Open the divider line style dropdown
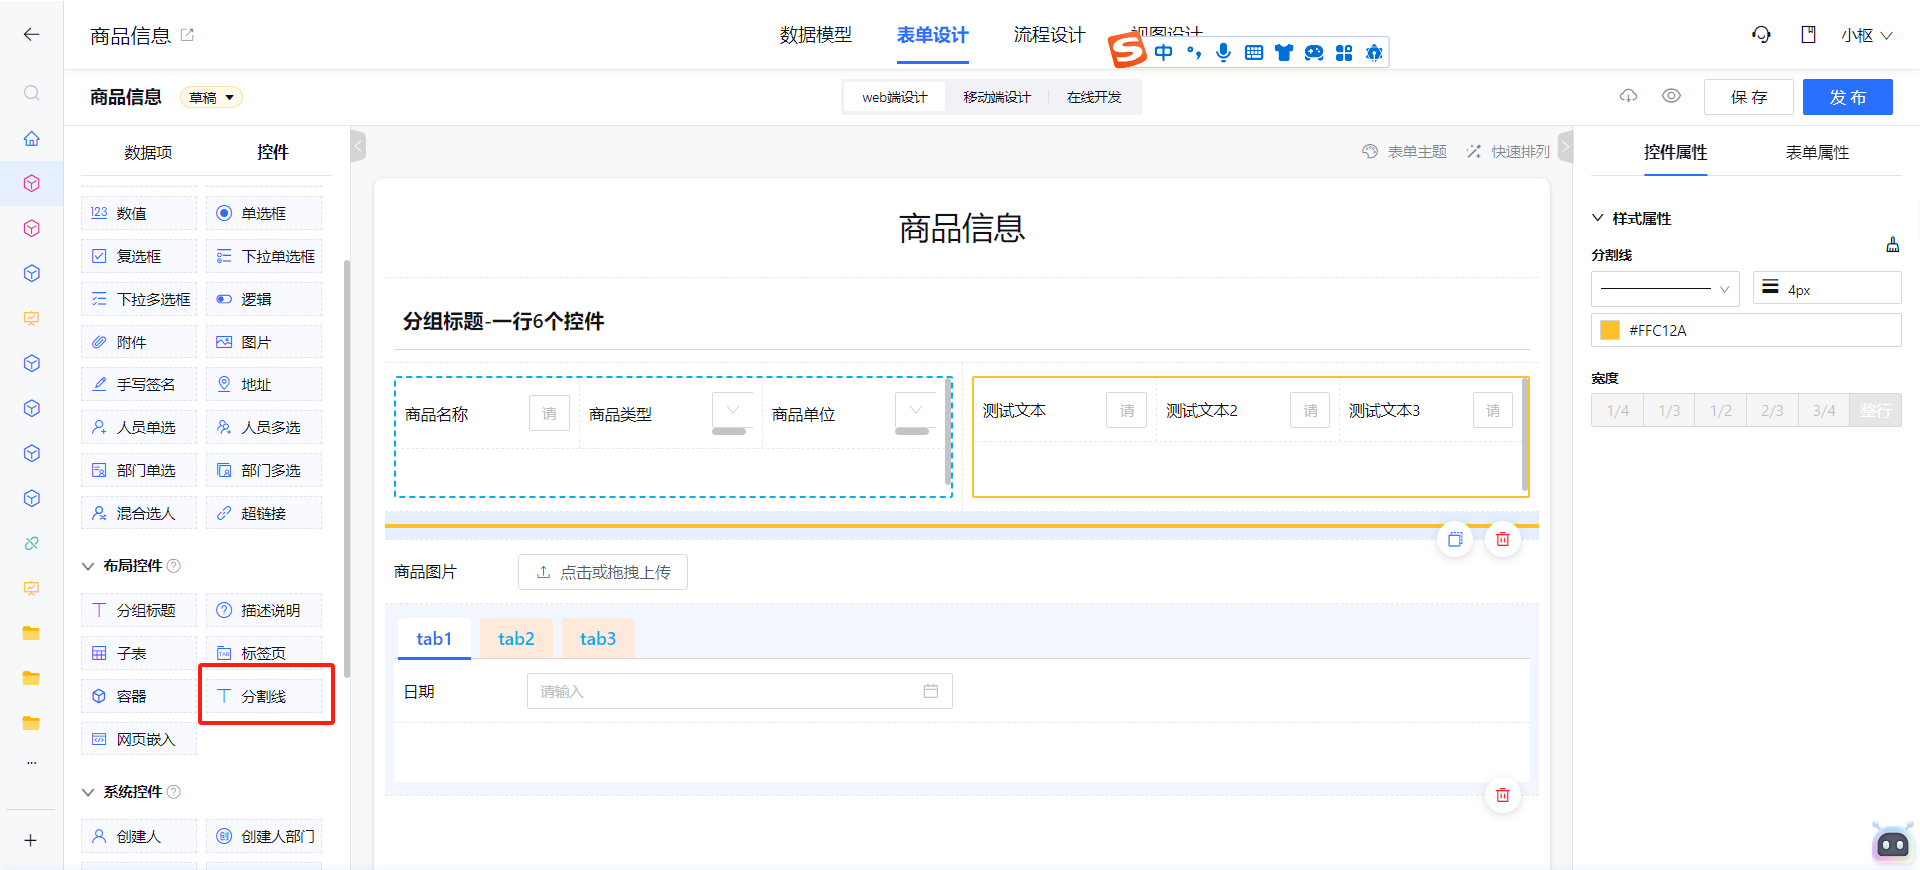The height and width of the screenshot is (870, 1920). (x=1665, y=289)
